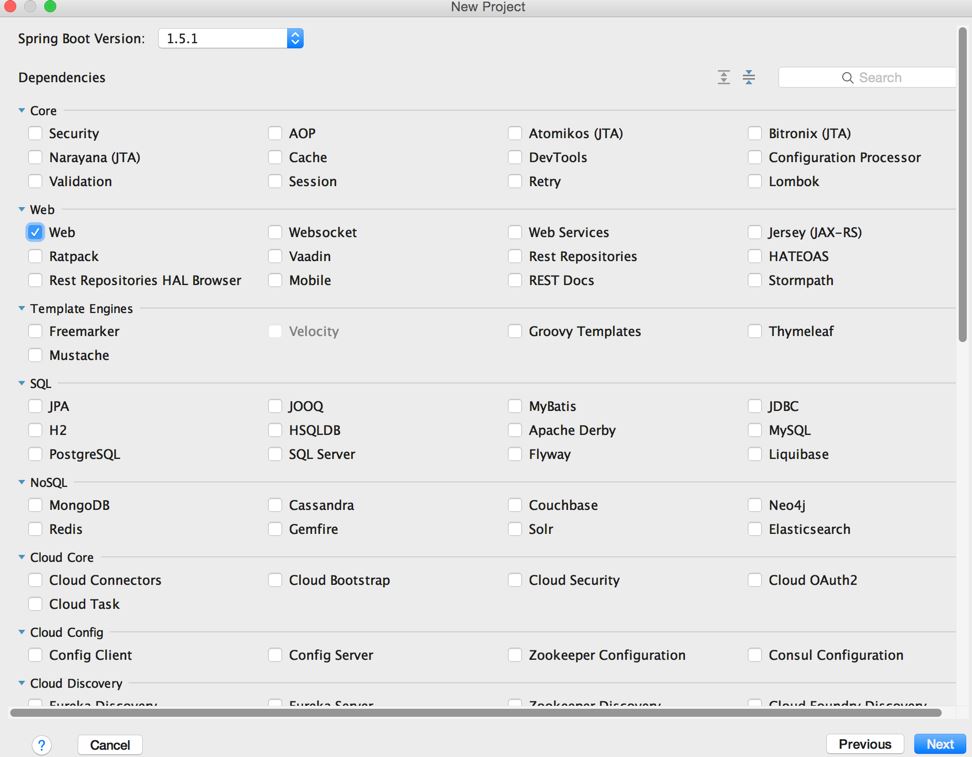Click the search magnifier icon
Viewport: 972px width, 757px height.
click(847, 77)
